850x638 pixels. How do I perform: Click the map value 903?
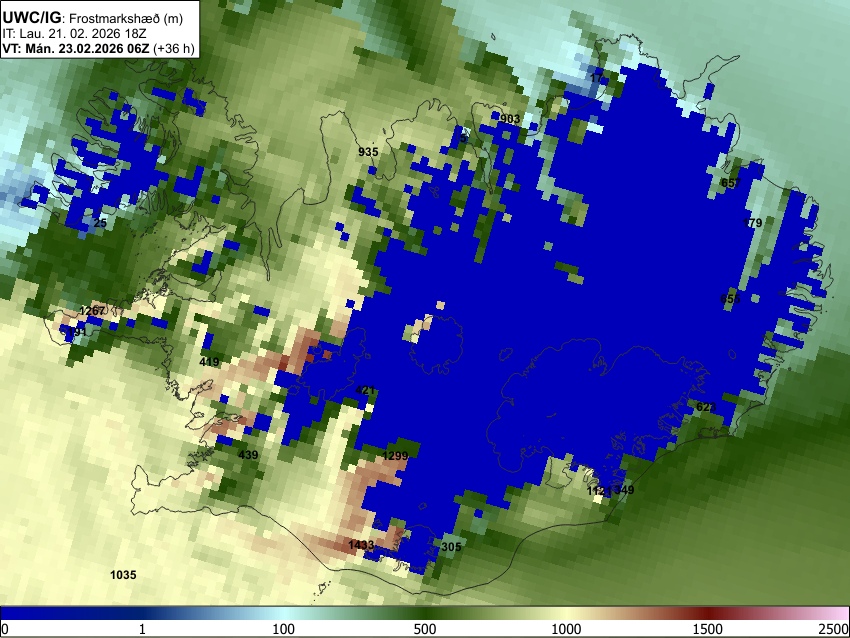pyautogui.click(x=510, y=119)
